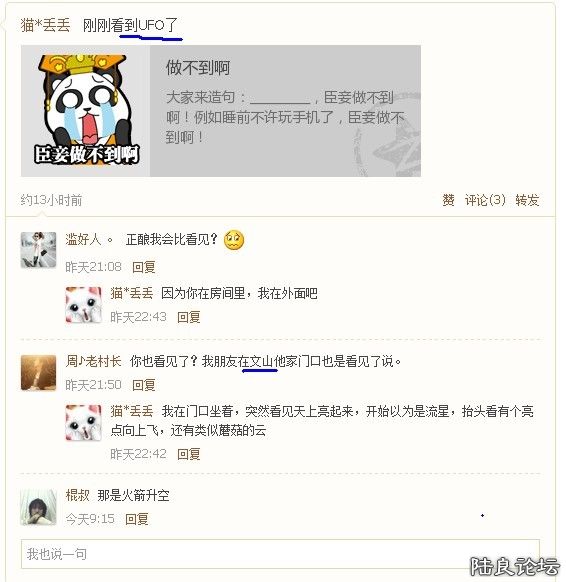
Task: Open 周♪老村长 user avatar
Action: tap(39, 373)
